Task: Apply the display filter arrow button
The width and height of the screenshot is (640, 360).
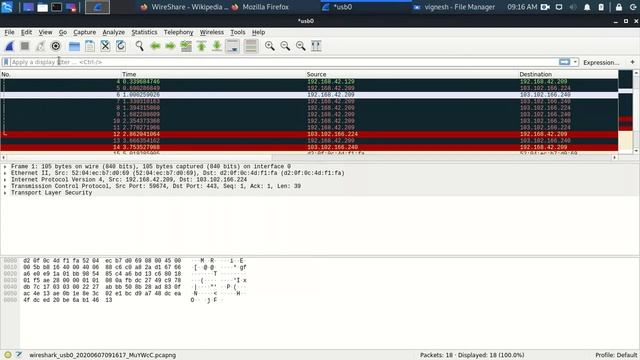Action: (564, 62)
